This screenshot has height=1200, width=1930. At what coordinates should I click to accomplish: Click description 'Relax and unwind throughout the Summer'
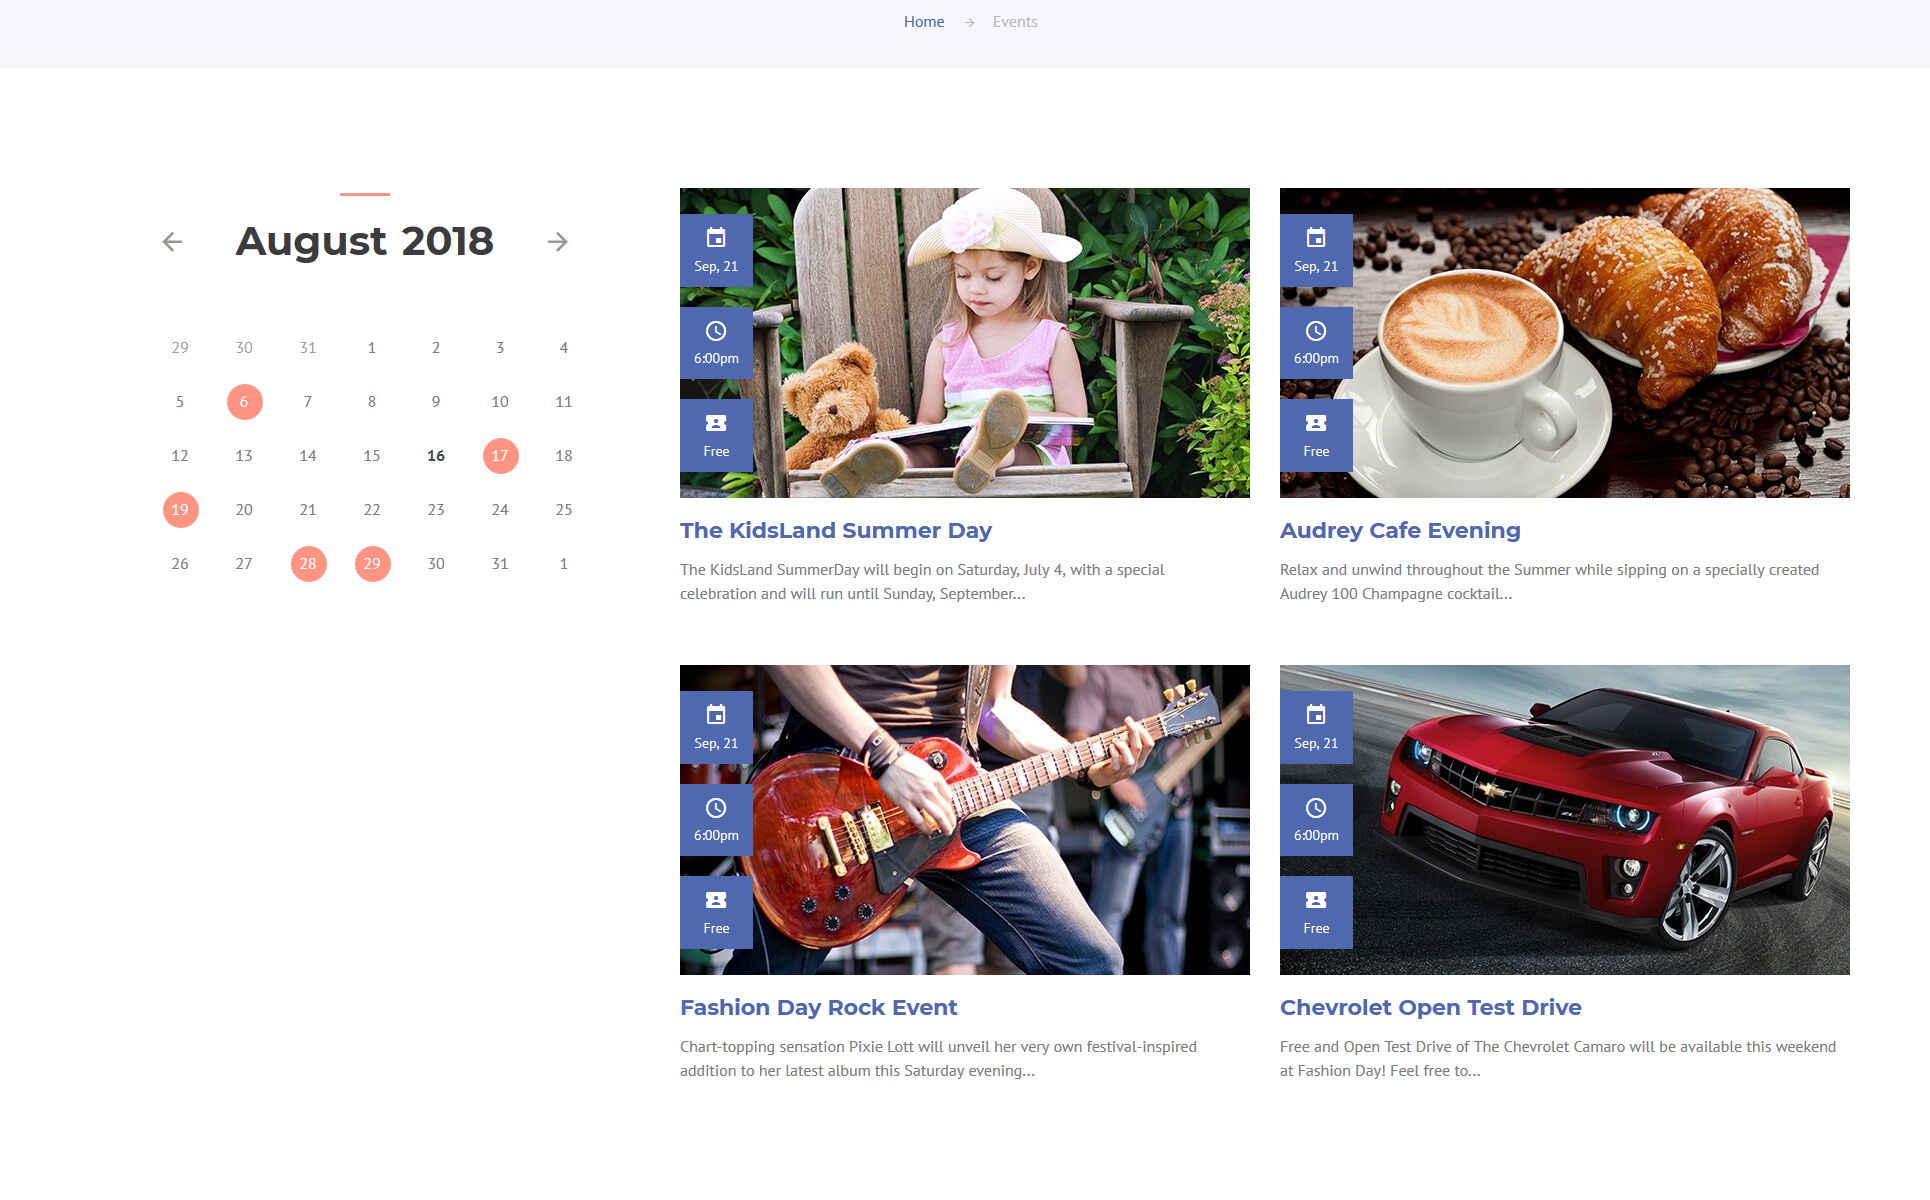[x=1549, y=582]
